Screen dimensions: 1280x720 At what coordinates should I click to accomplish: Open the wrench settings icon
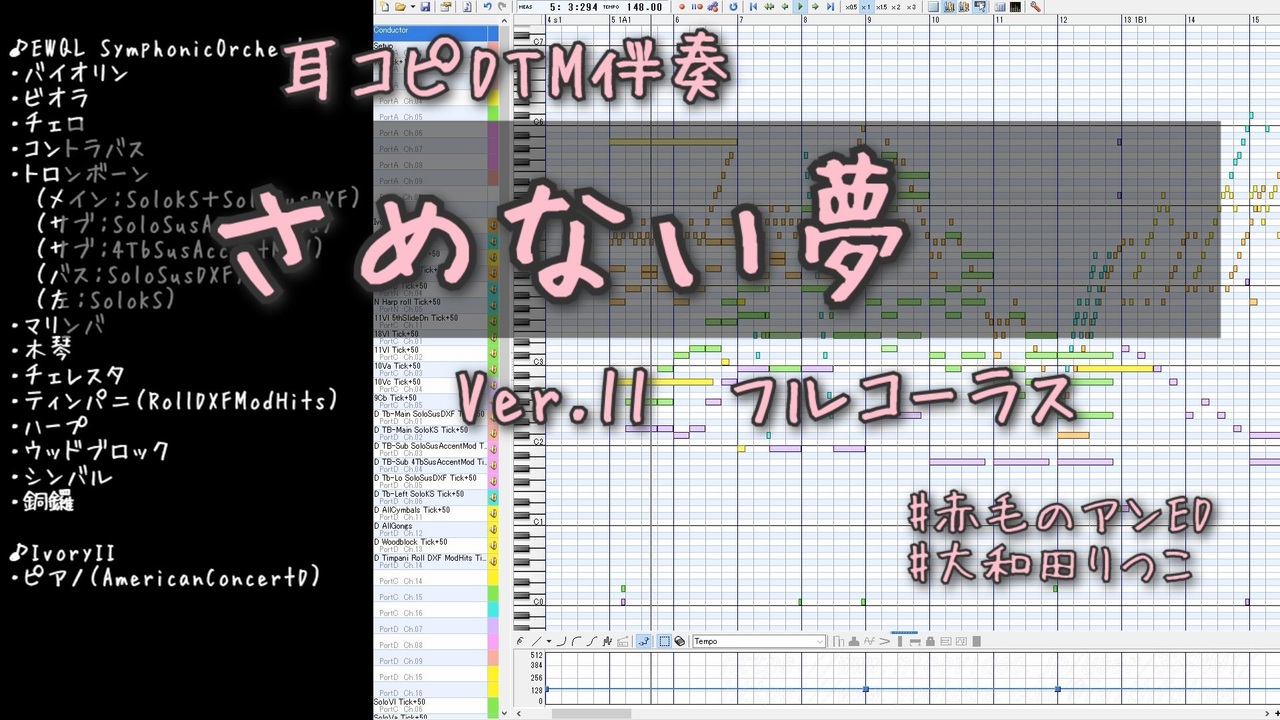coord(1036,7)
